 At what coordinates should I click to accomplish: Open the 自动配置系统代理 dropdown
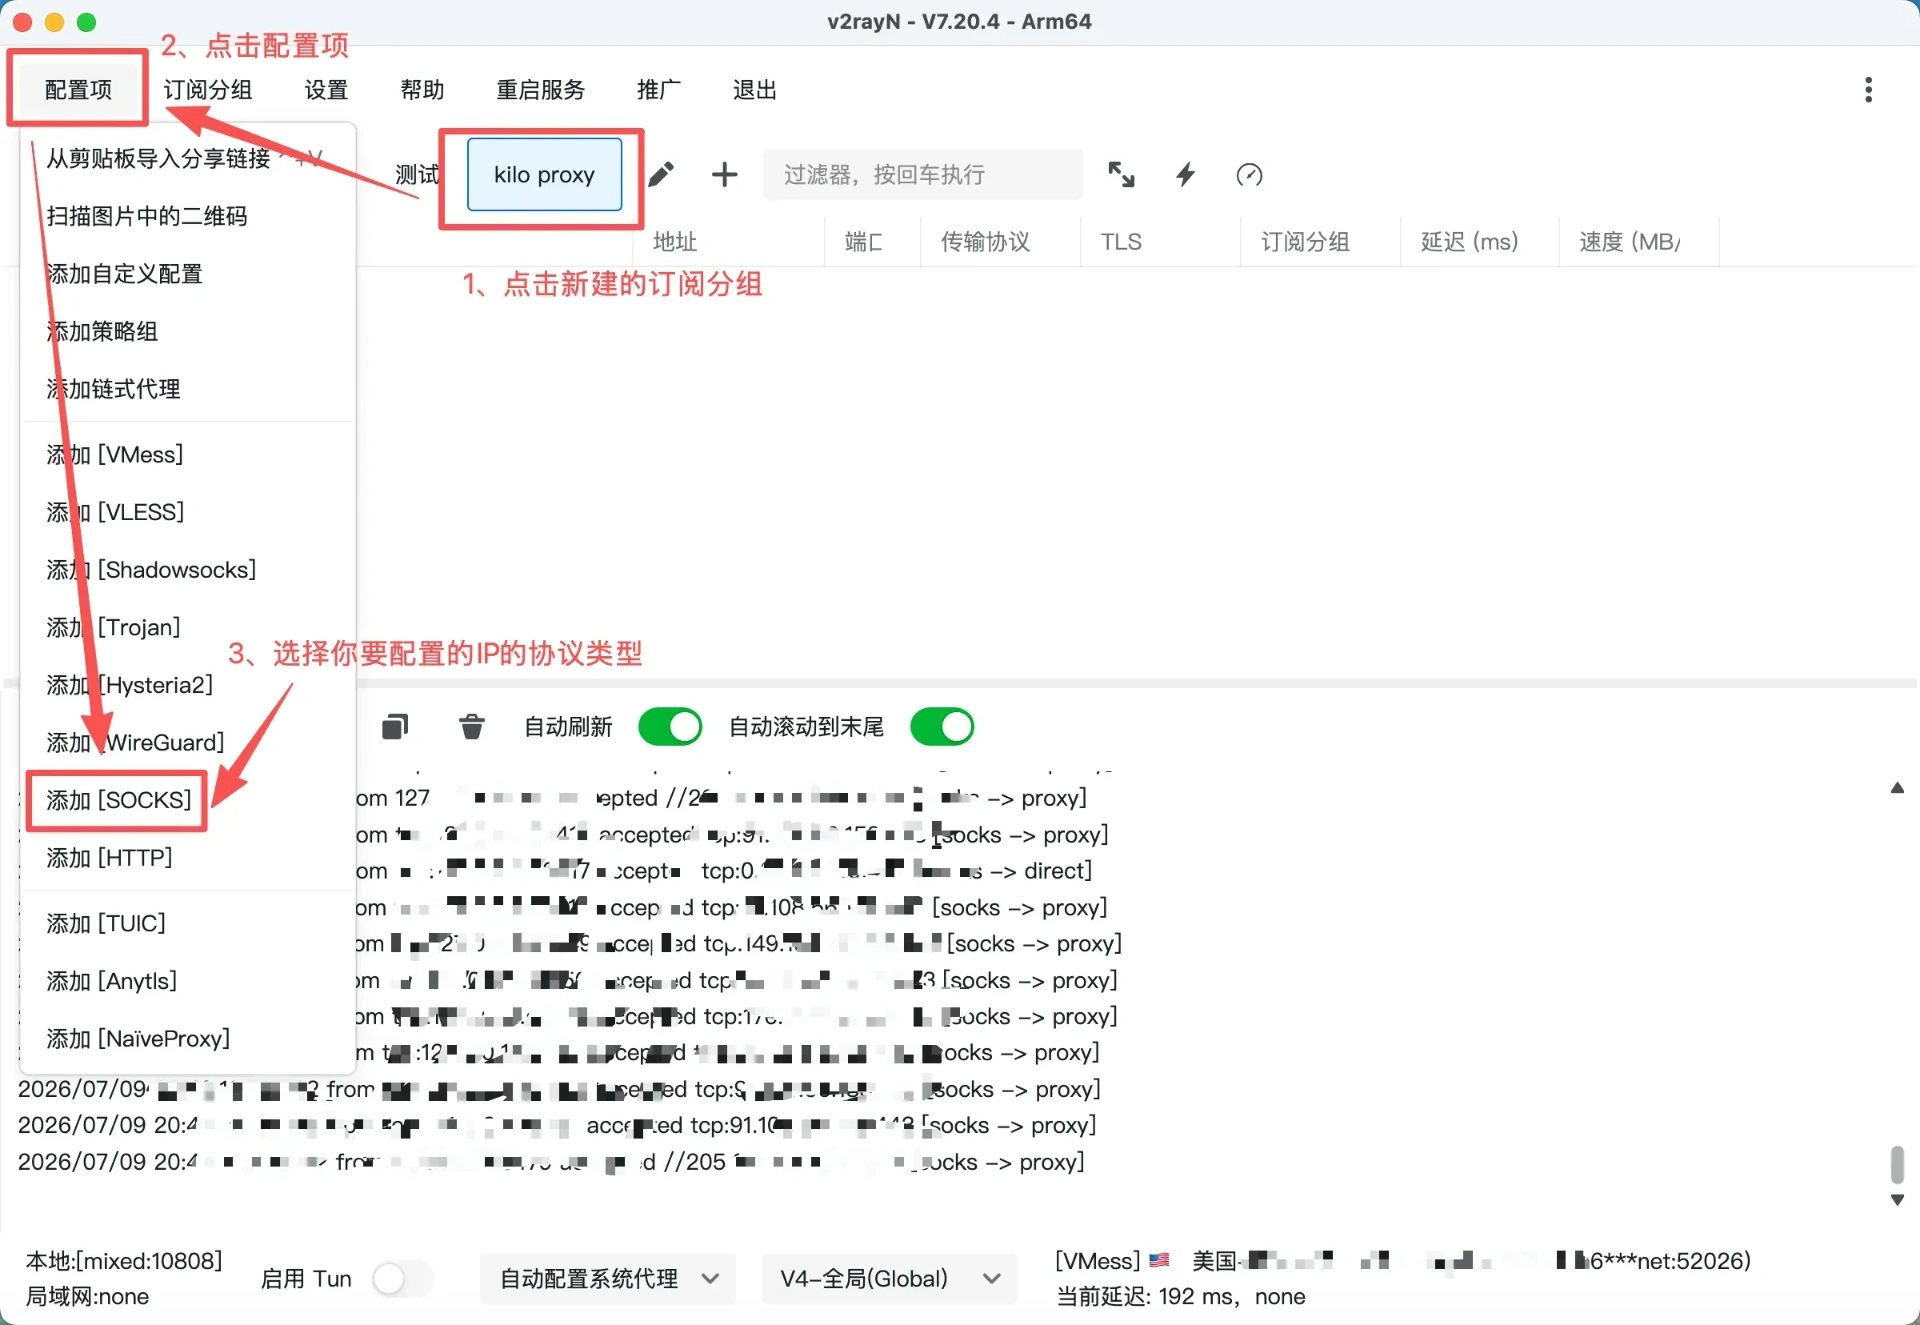pos(608,1279)
